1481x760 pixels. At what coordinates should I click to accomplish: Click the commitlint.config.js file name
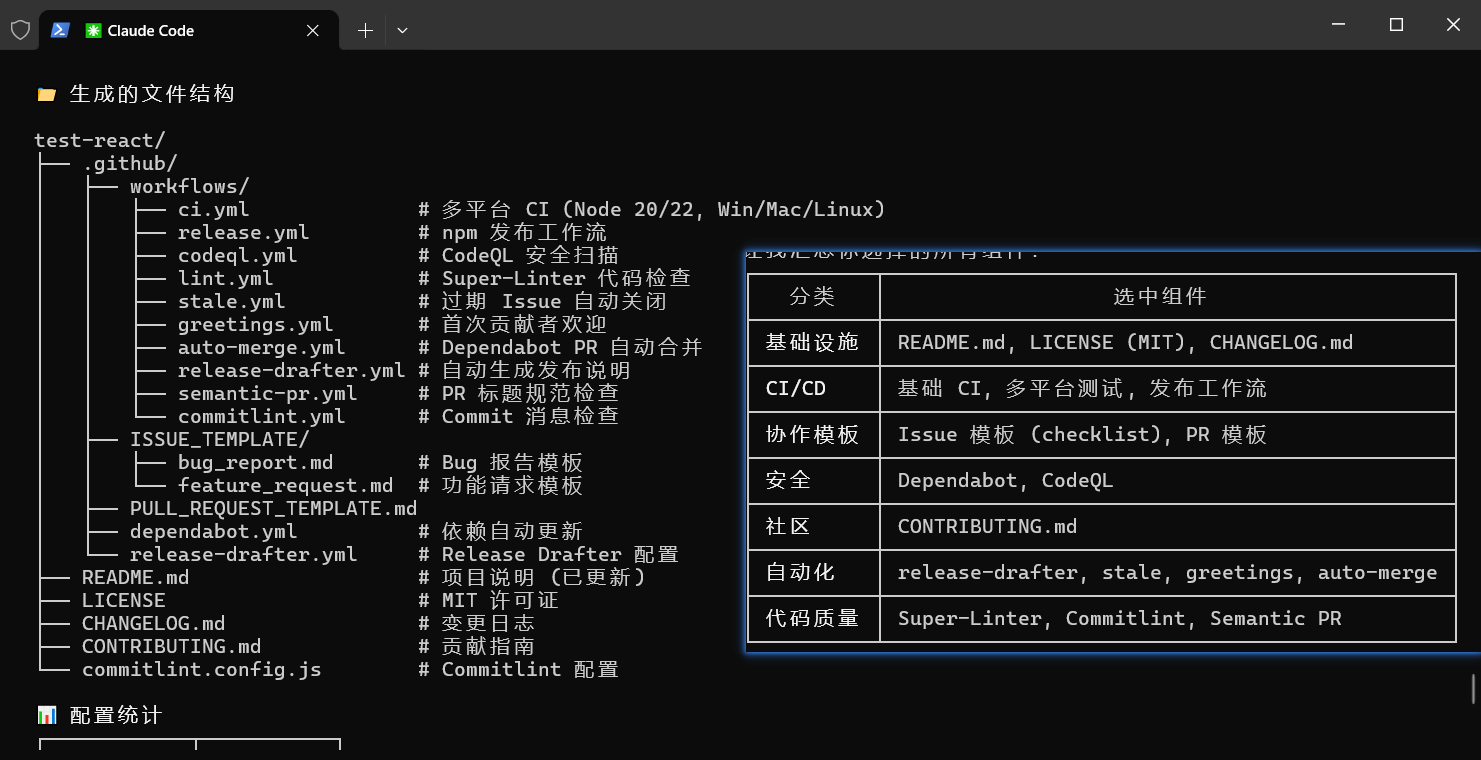(x=201, y=670)
